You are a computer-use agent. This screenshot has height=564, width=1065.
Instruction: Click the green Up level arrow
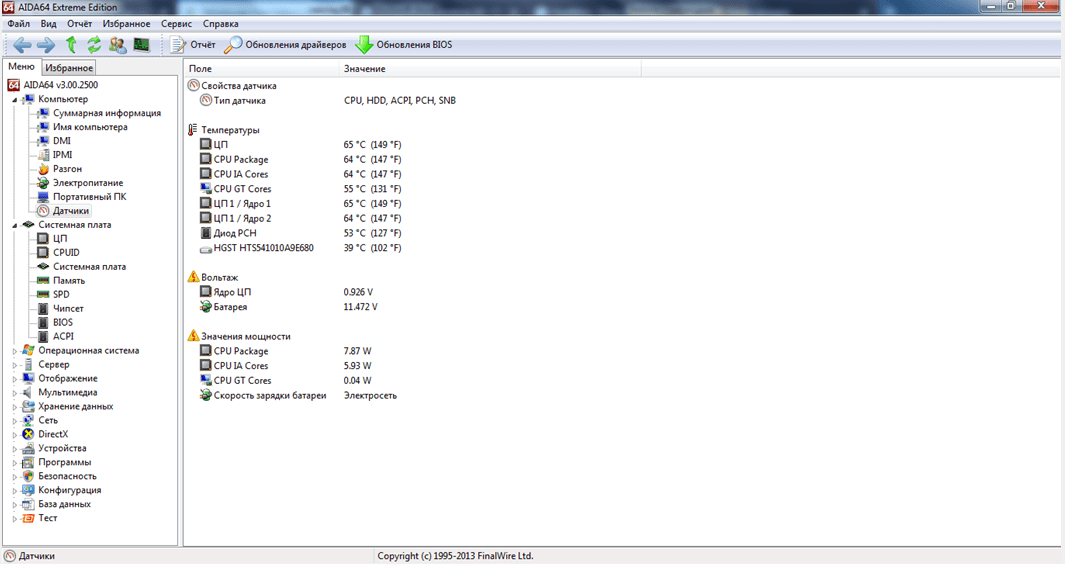(71, 45)
